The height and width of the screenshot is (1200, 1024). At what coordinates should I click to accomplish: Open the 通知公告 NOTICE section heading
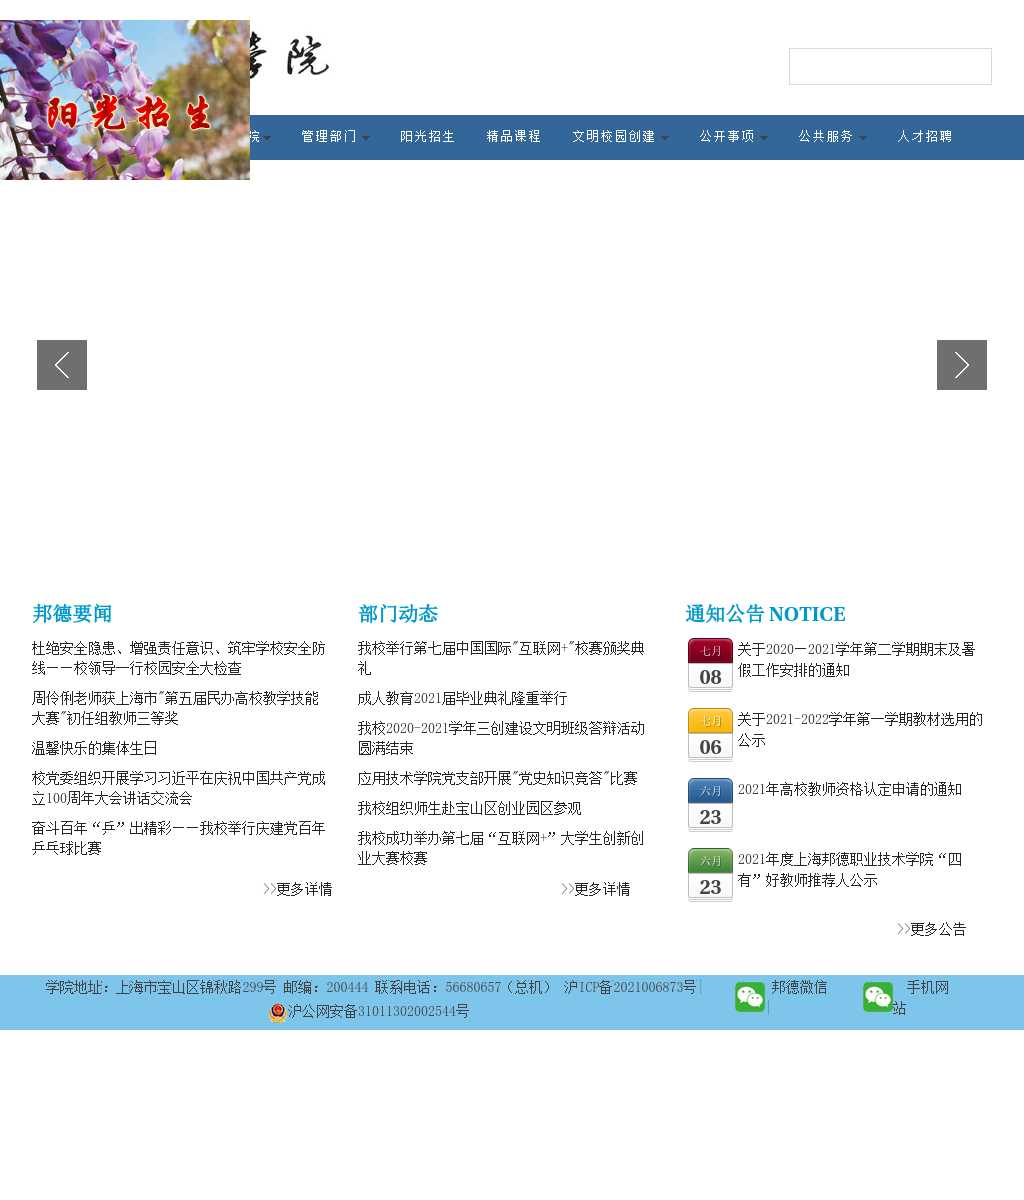point(766,614)
